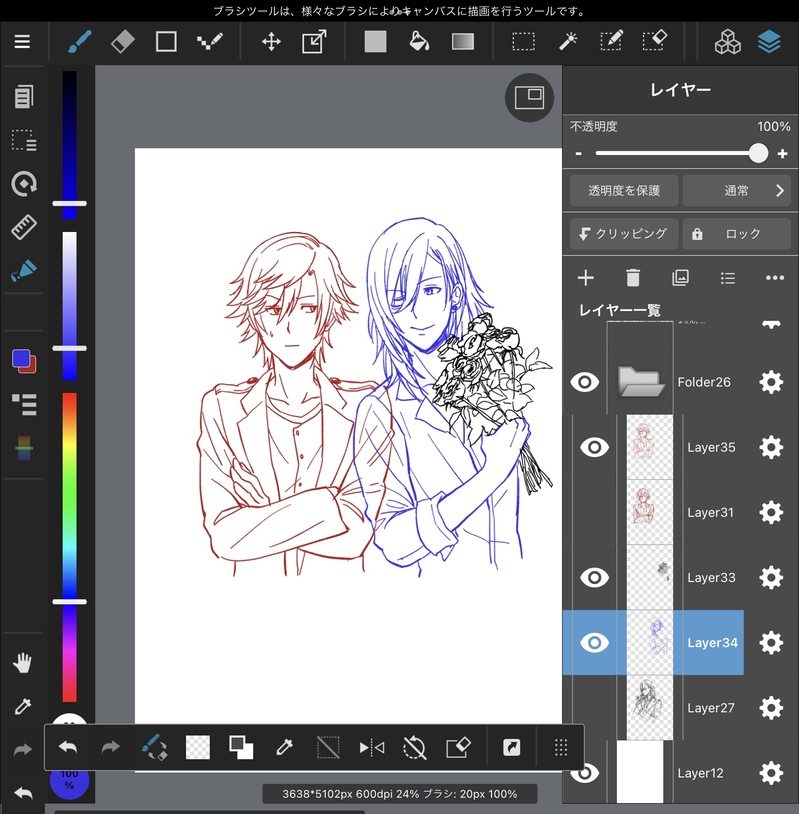799x814 pixels.
Task: Open Layer34 settings gear
Action: point(771,643)
